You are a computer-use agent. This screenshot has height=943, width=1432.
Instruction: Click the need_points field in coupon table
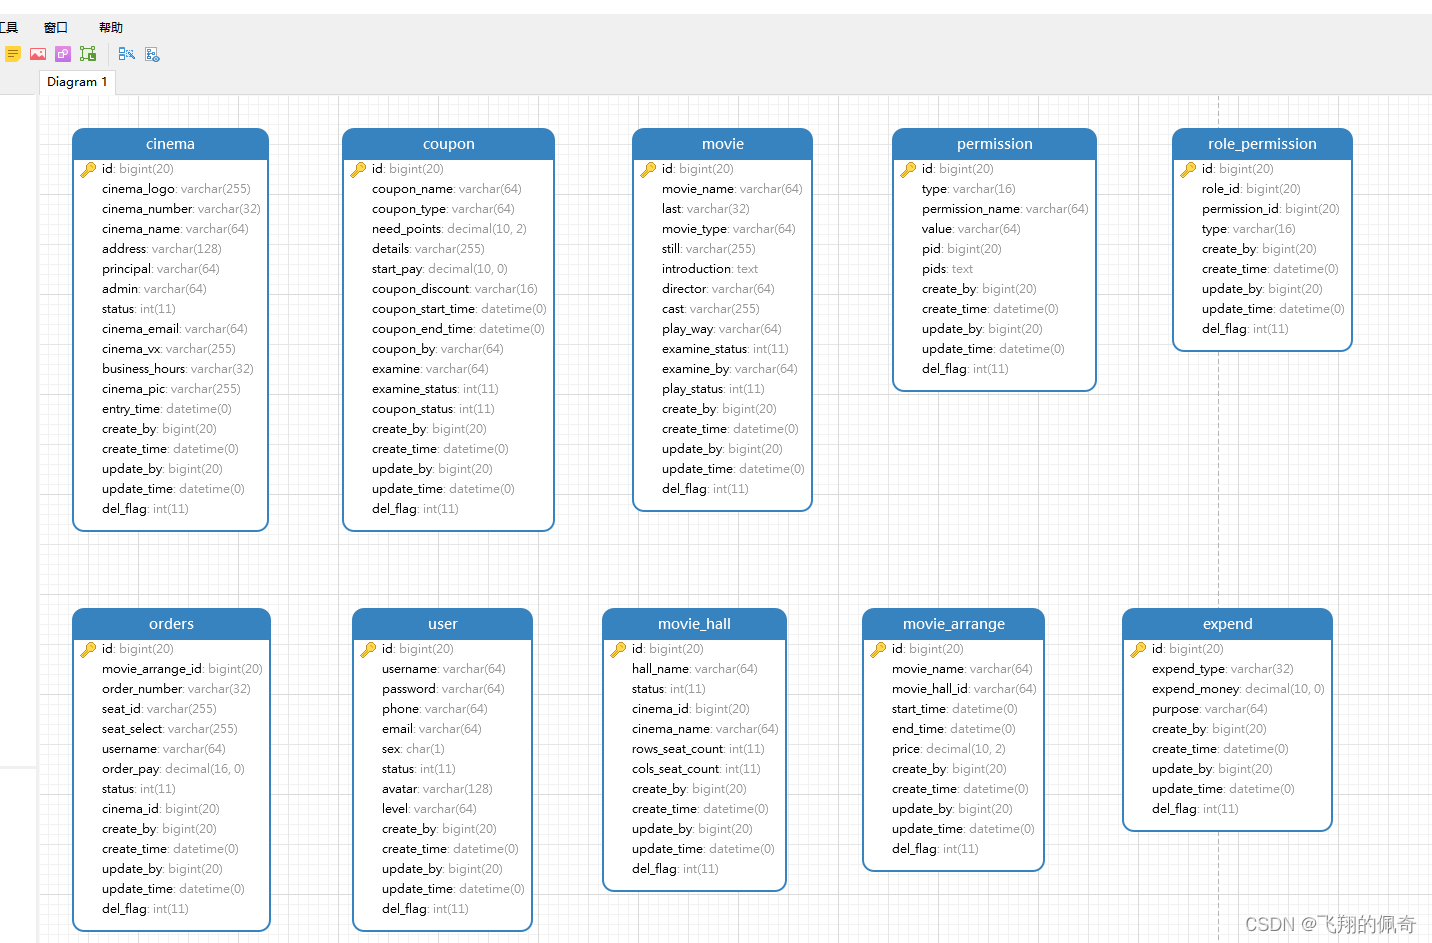[449, 229]
